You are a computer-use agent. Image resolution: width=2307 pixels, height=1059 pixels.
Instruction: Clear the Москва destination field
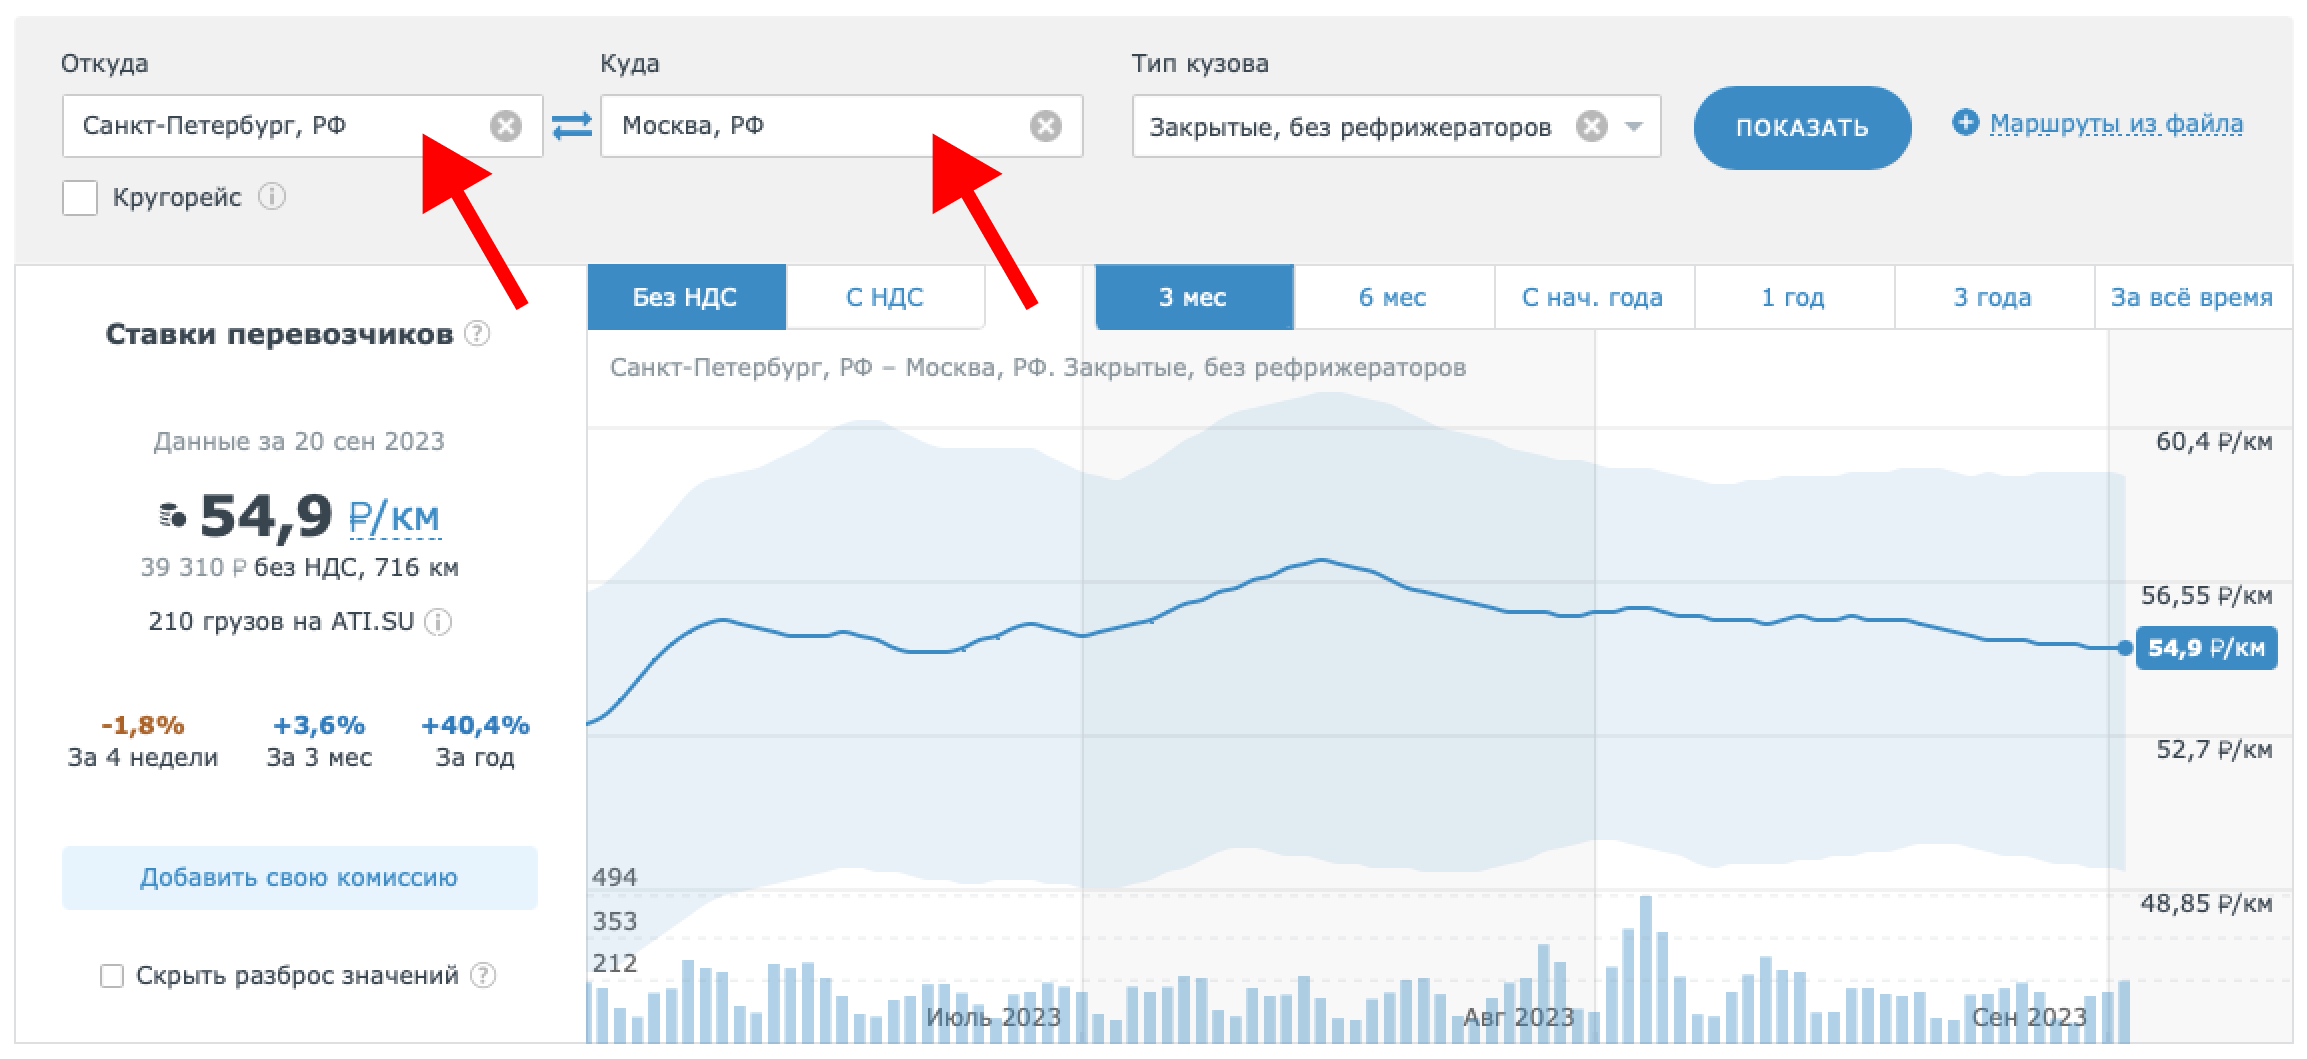[1046, 126]
